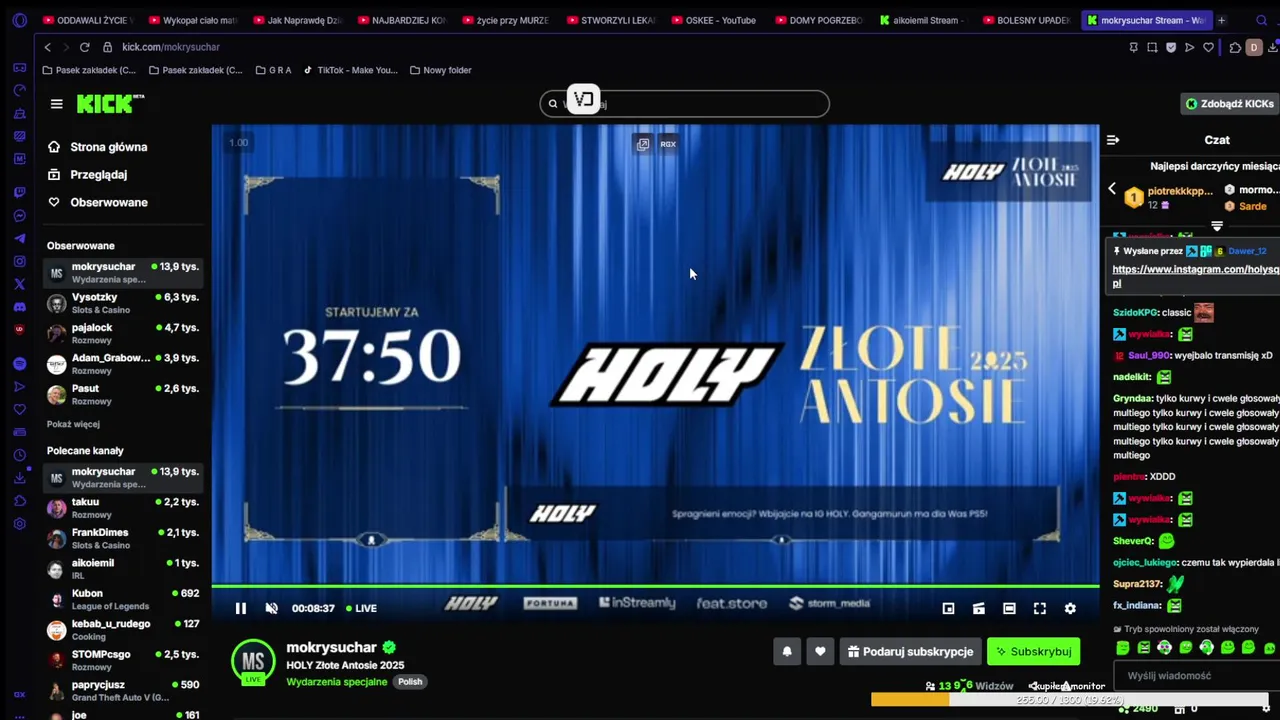Click the pop-out icon above video
Viewport: 1280px width, 720px height.
(x=643, y=144)
